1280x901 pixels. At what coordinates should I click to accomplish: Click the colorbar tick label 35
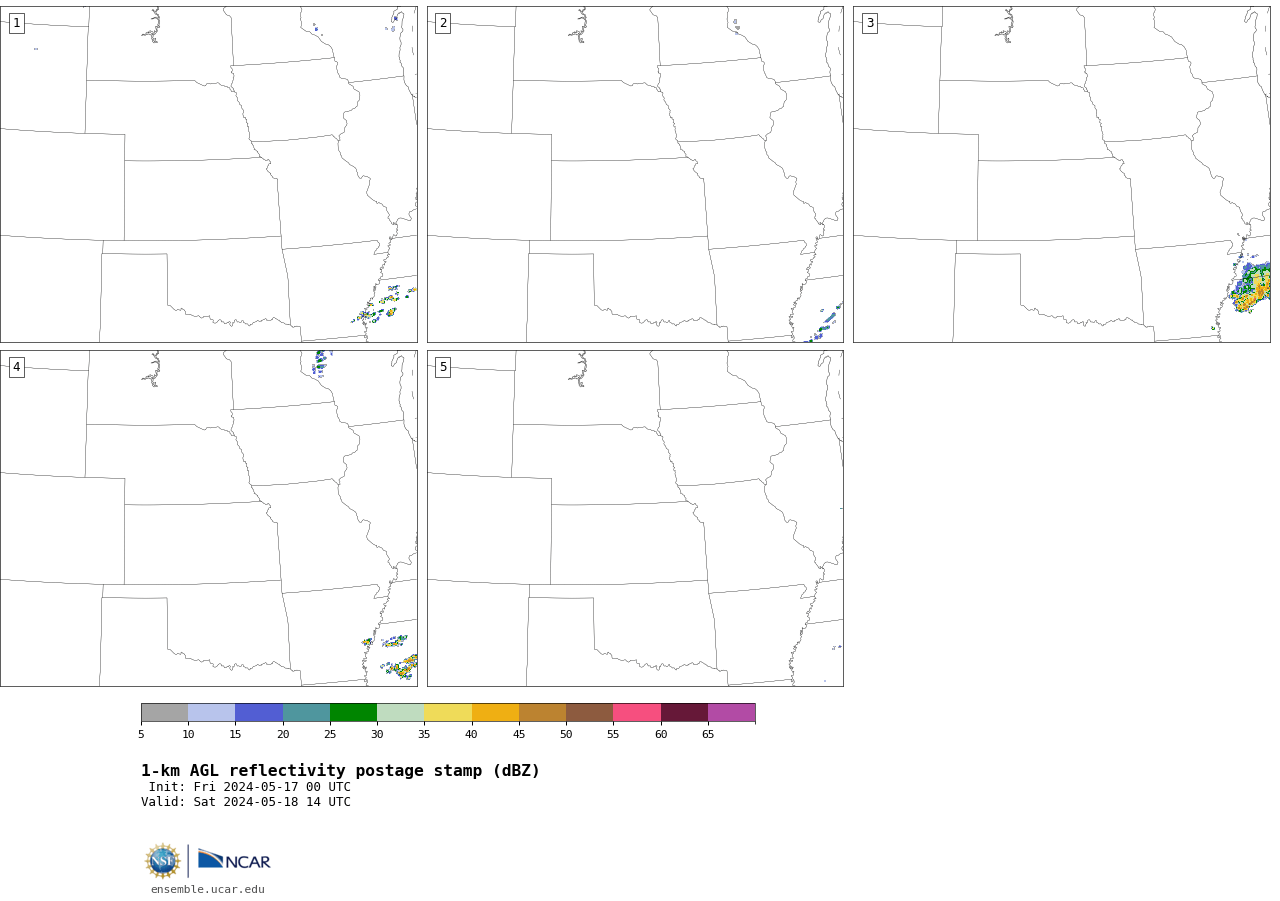click(424, 735)
